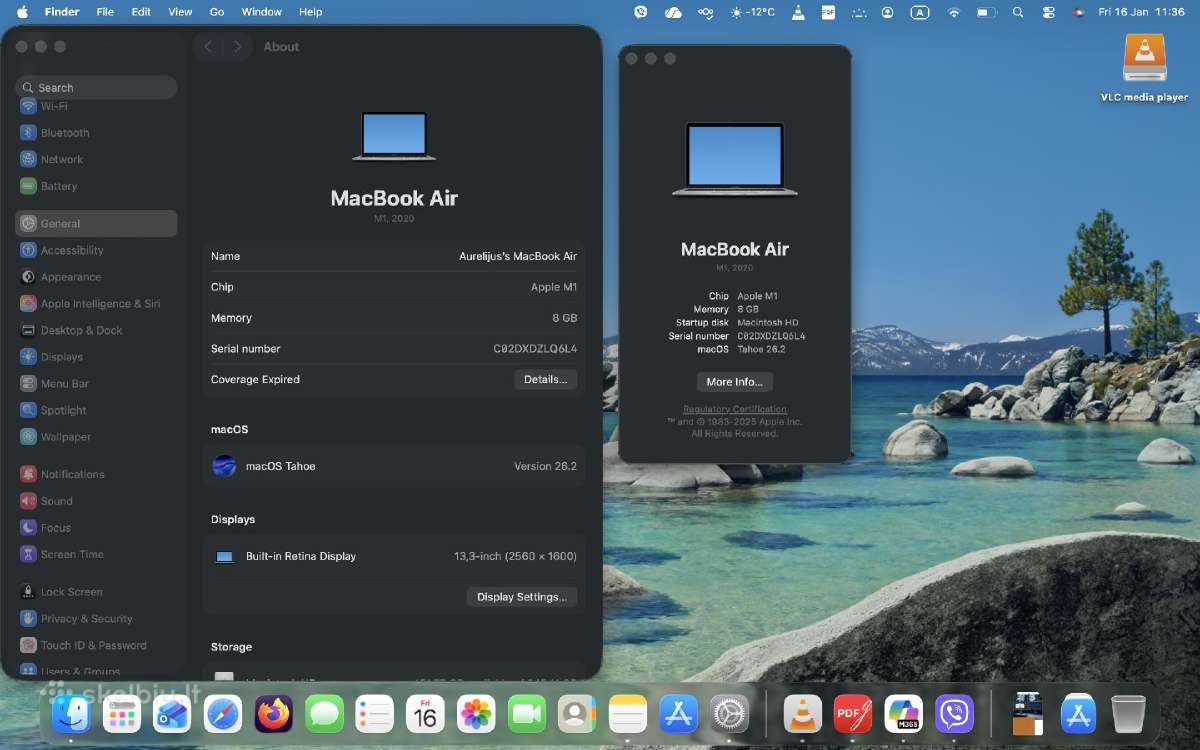Open Microsoft Outlook from the Dock

tap(172, 714)
